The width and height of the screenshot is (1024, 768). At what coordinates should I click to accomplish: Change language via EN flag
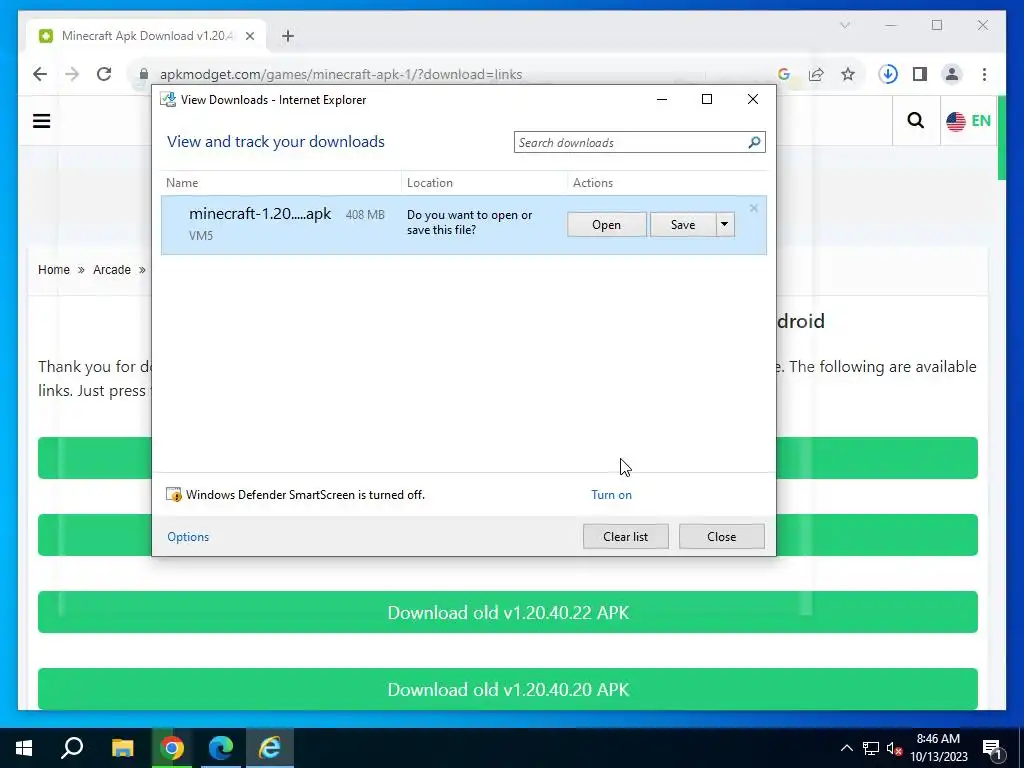968,121
